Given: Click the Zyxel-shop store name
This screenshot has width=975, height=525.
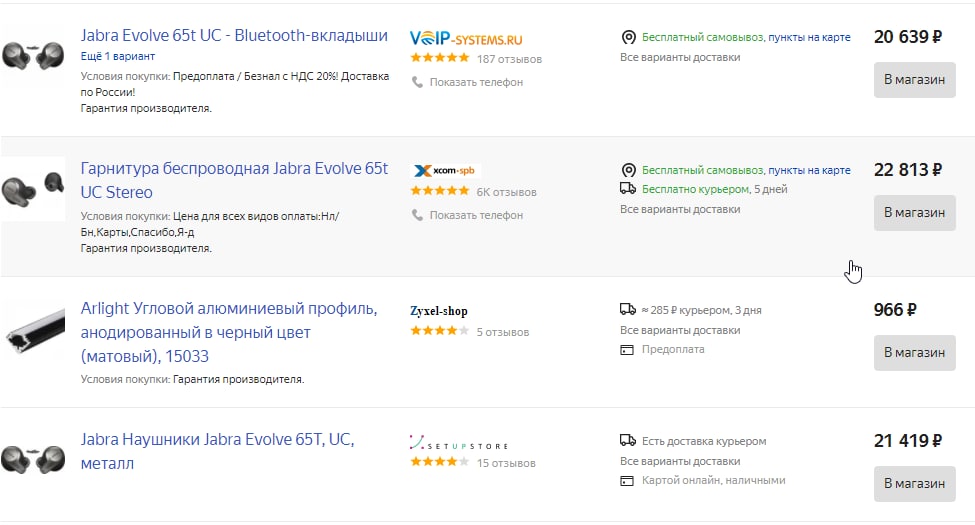Looking at the screenshot, I should (x=439, y=311).
